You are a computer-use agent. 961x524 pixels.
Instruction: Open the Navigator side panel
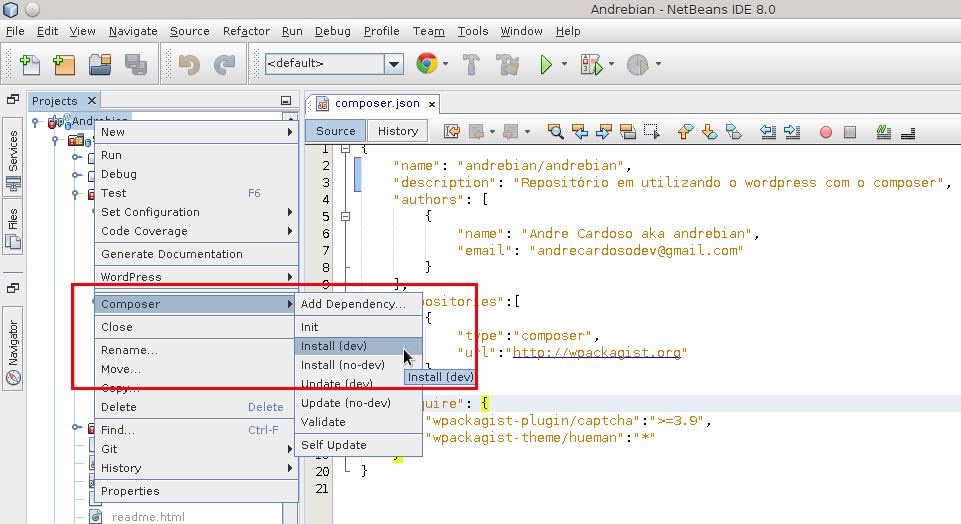pyautogui.click(x=13, y=348)
